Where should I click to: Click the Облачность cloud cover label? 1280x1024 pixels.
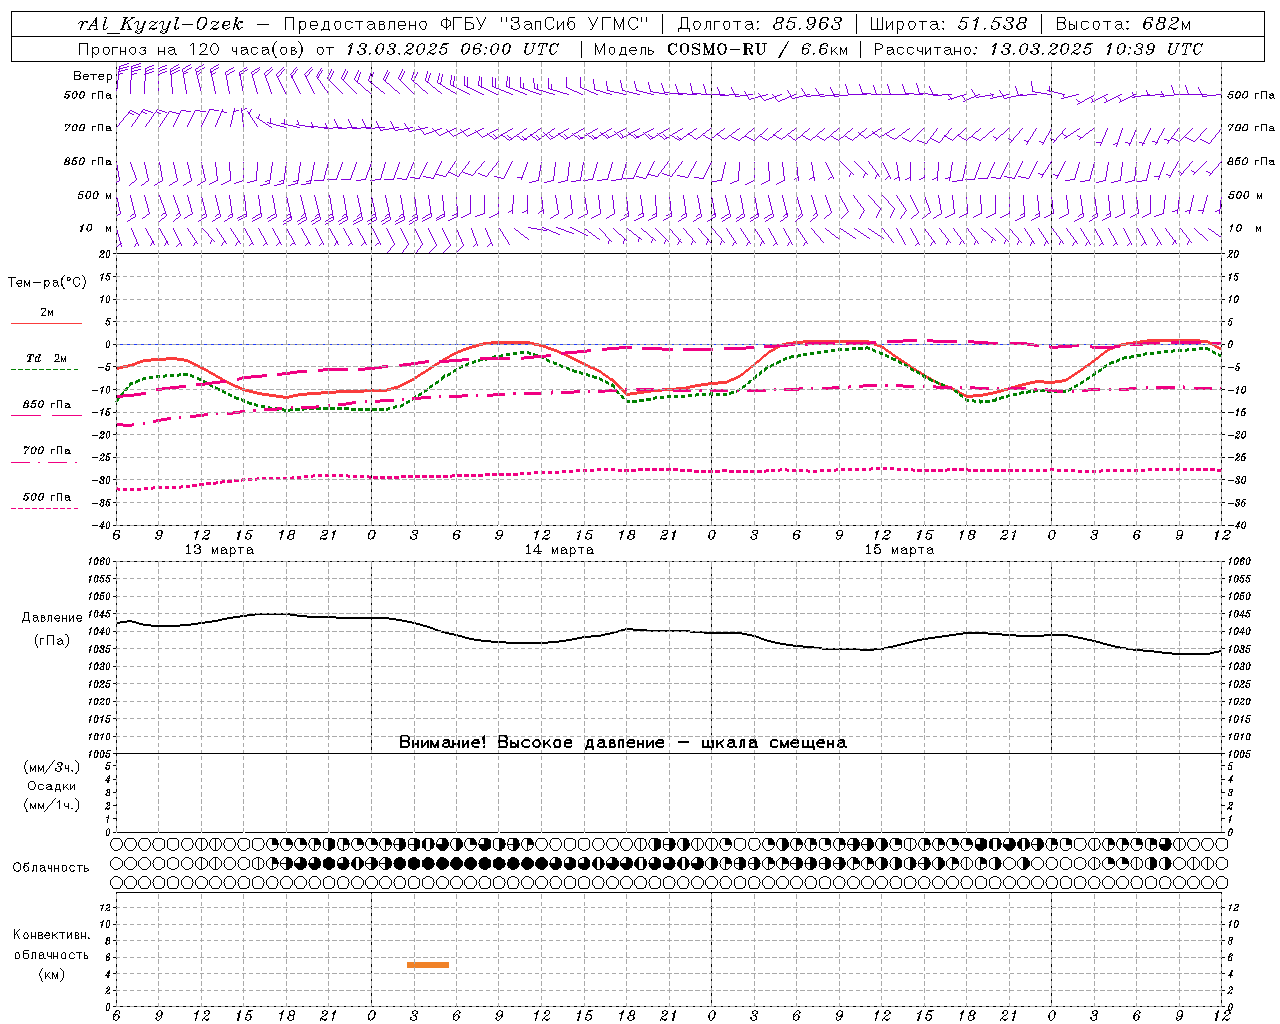click(x=51, y=867)
